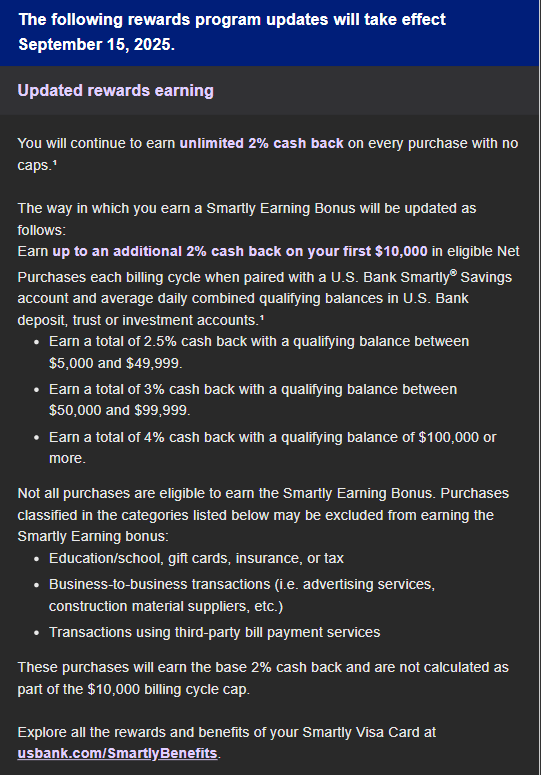Select the September 15, 2025 banner headline
541x775 pixels.
[232, 32]
